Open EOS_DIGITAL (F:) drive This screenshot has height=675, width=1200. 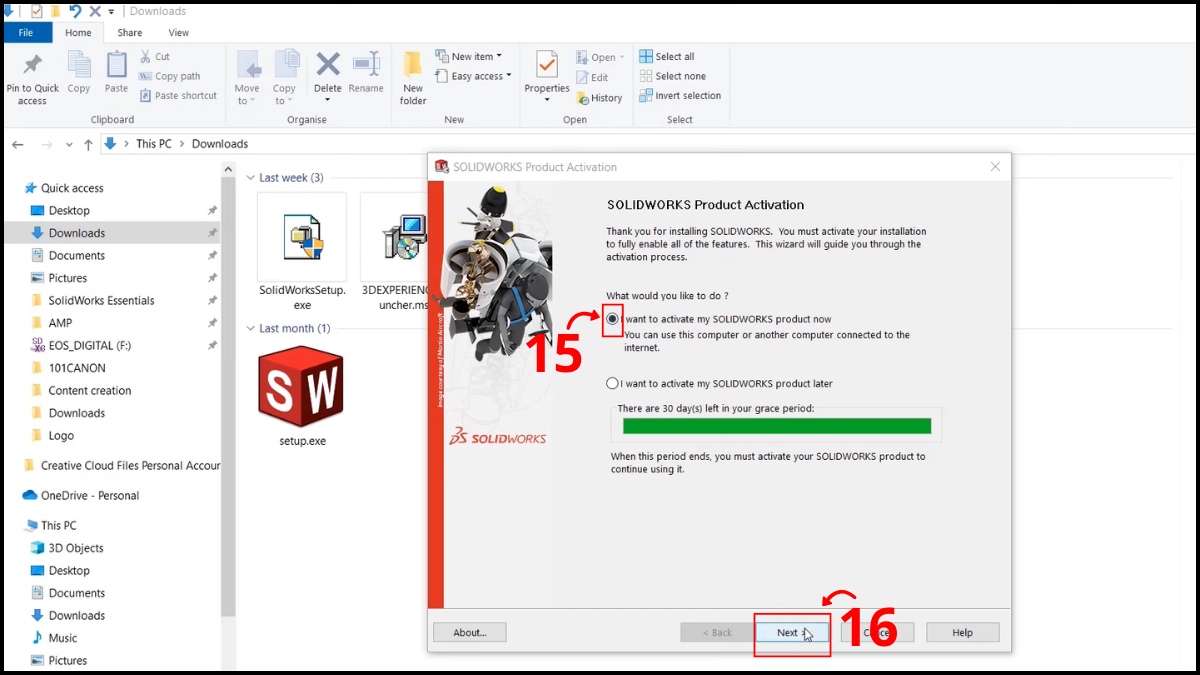90,346
